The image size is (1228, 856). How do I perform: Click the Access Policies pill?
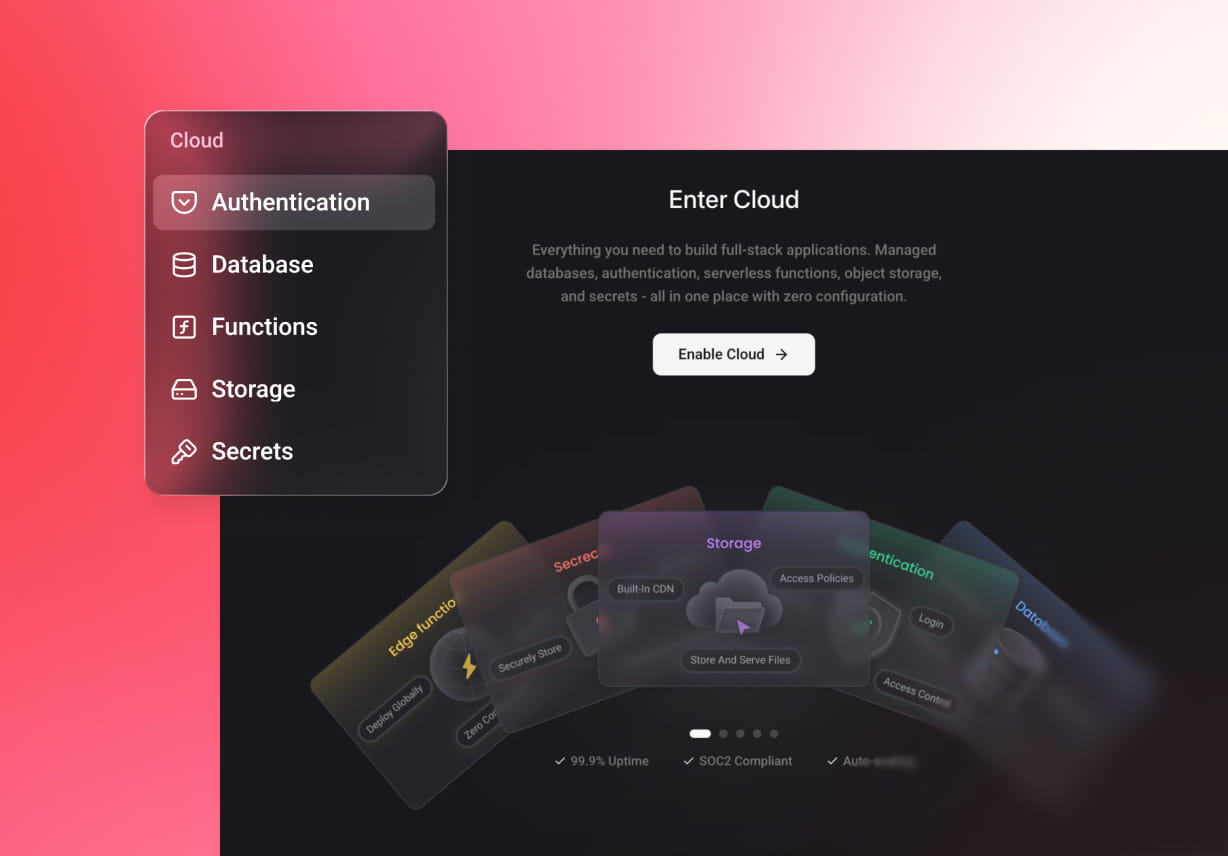click(816, 578)
